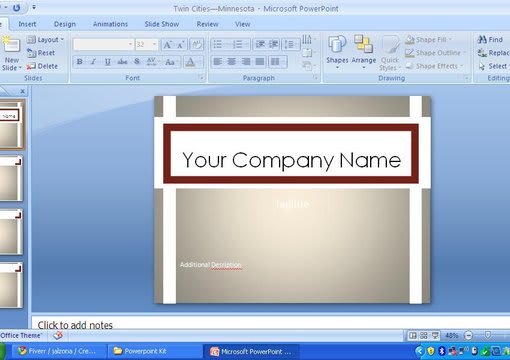Click the Font Color A icon
This screenshot has width=510, height=360.
(190, 62)
